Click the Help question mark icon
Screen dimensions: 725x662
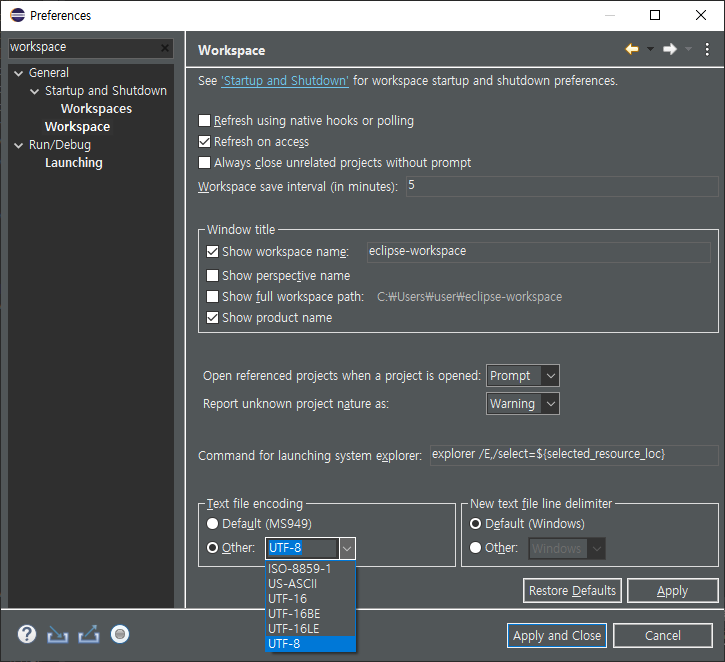coord(27,634)
